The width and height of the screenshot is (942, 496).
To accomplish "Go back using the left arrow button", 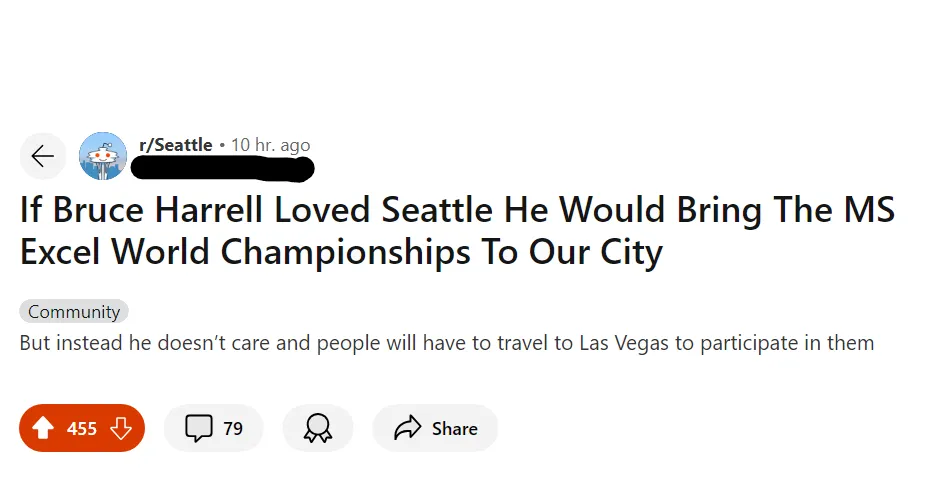I will pyautogui.click(x=43, y=156).
